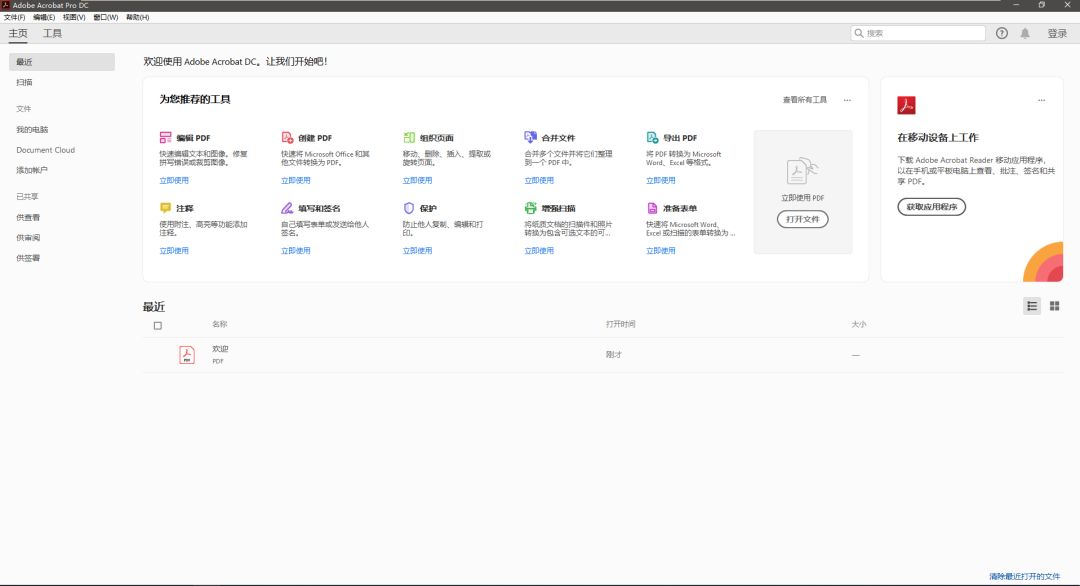Switch to the 工具 tab
The height and width of the screenshot is (586, 1080).
[52, 33]
